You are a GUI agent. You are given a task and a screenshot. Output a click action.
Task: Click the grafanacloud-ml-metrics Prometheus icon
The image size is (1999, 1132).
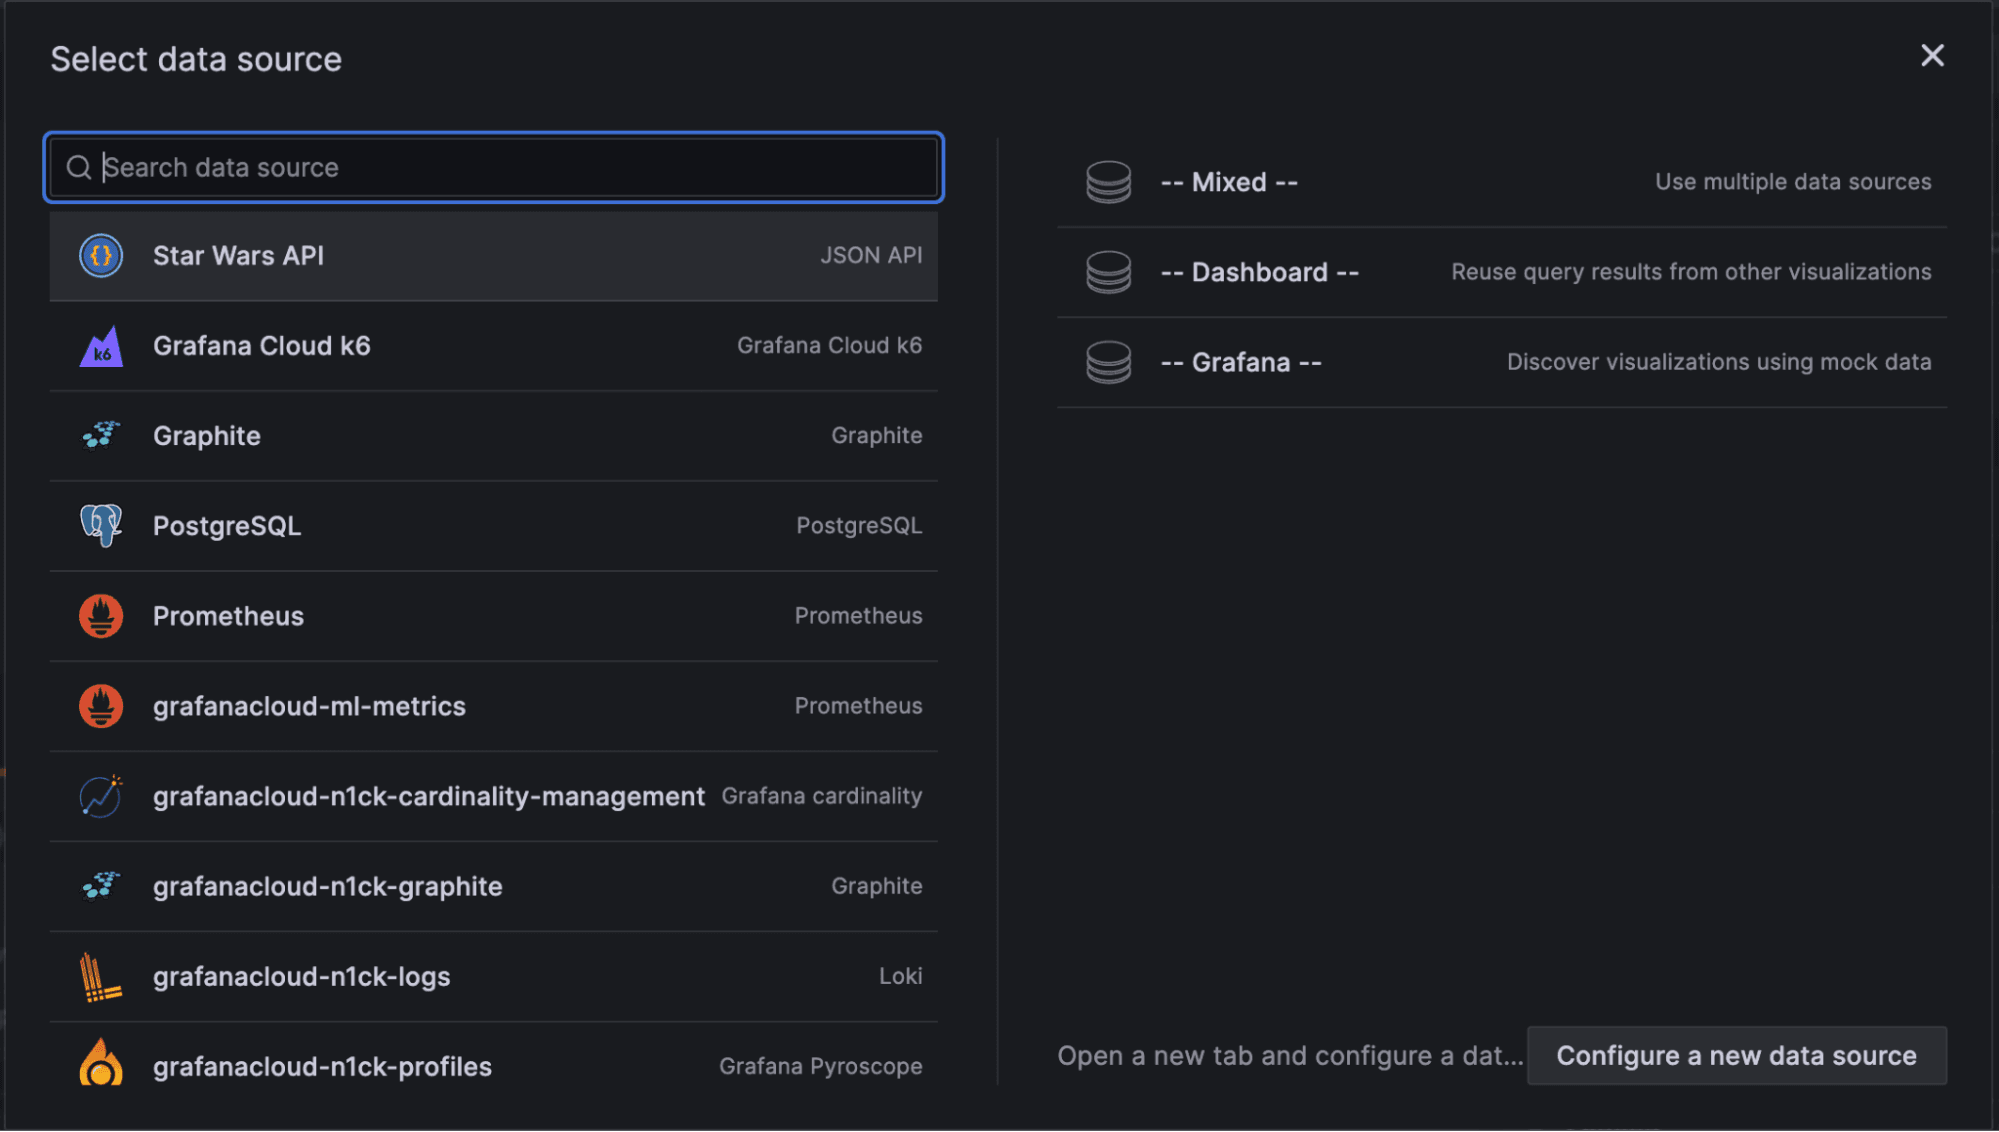[x=100, y=706]
